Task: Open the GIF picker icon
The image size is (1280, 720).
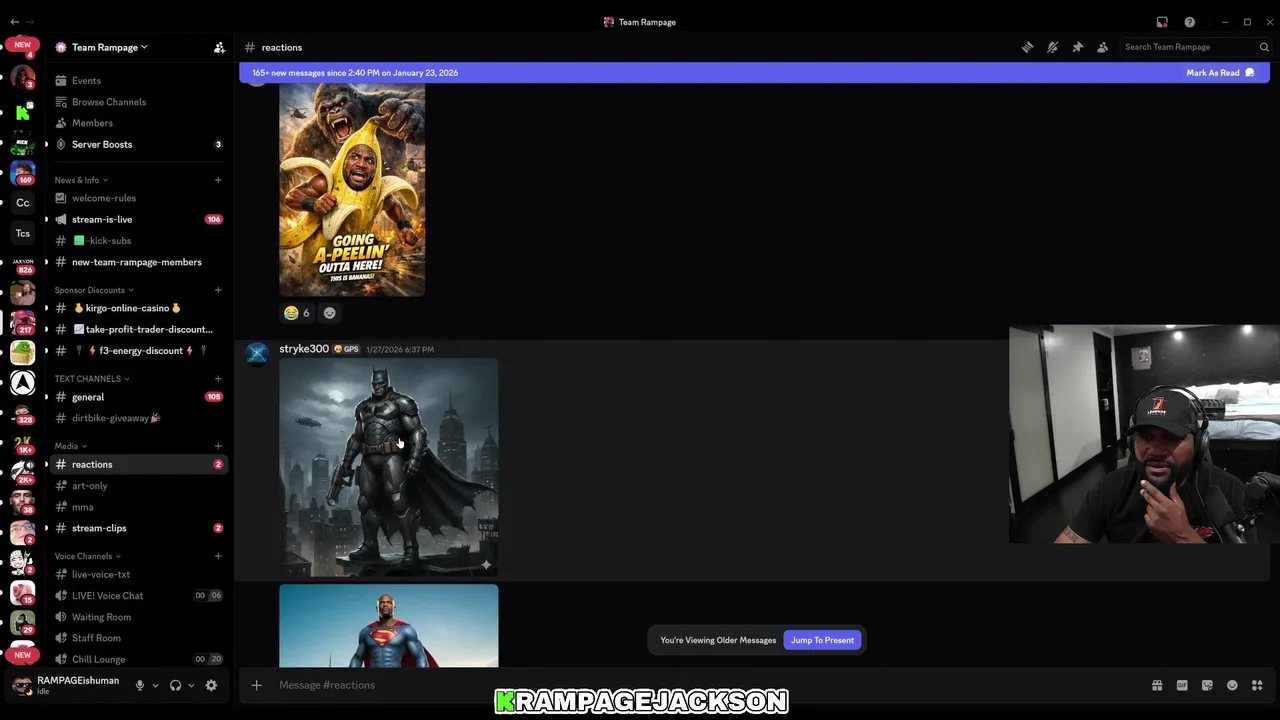Action: (x=1182, y=685)
